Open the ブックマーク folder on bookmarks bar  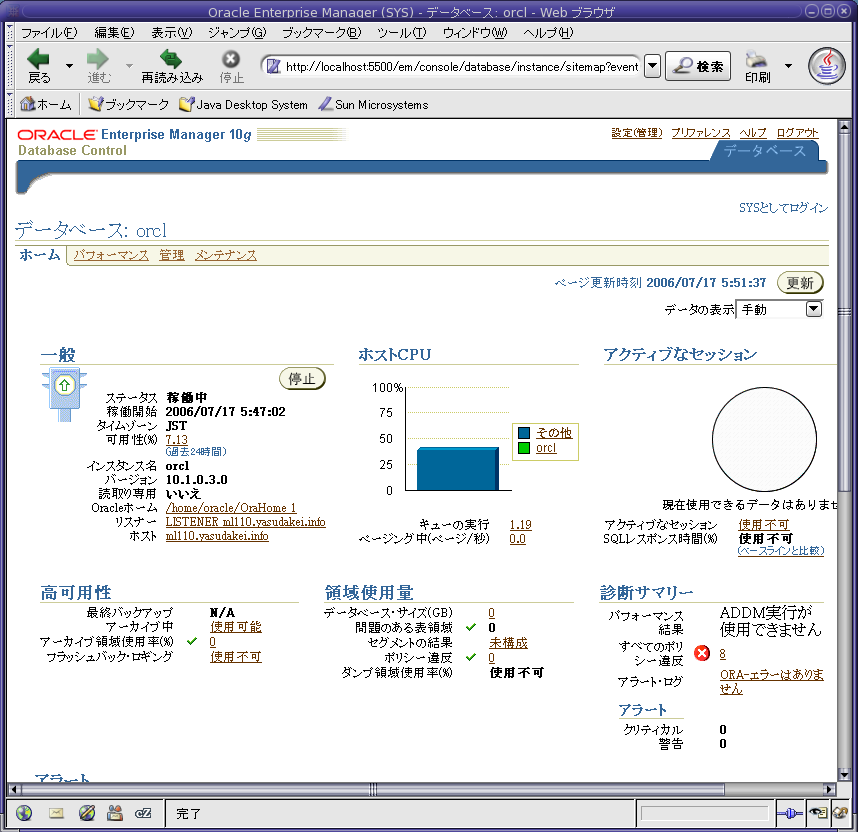[129, 104]
